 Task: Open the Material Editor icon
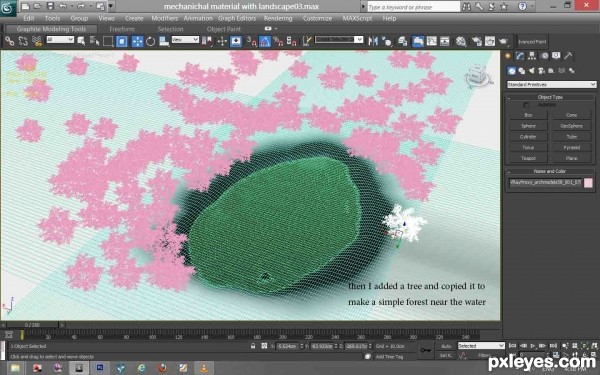[x=461, y=41]
